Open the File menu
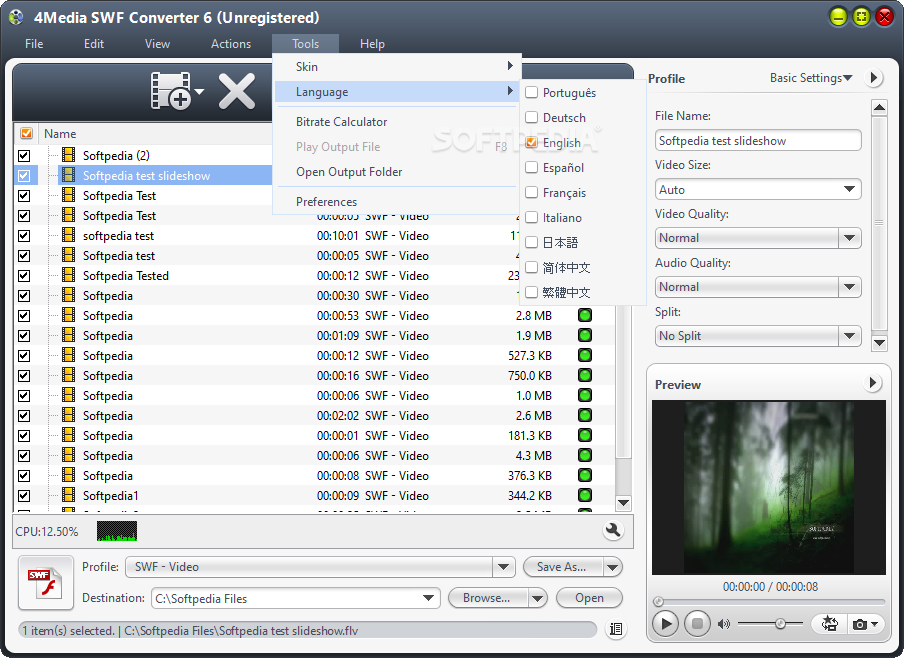 tap(34, 44)
